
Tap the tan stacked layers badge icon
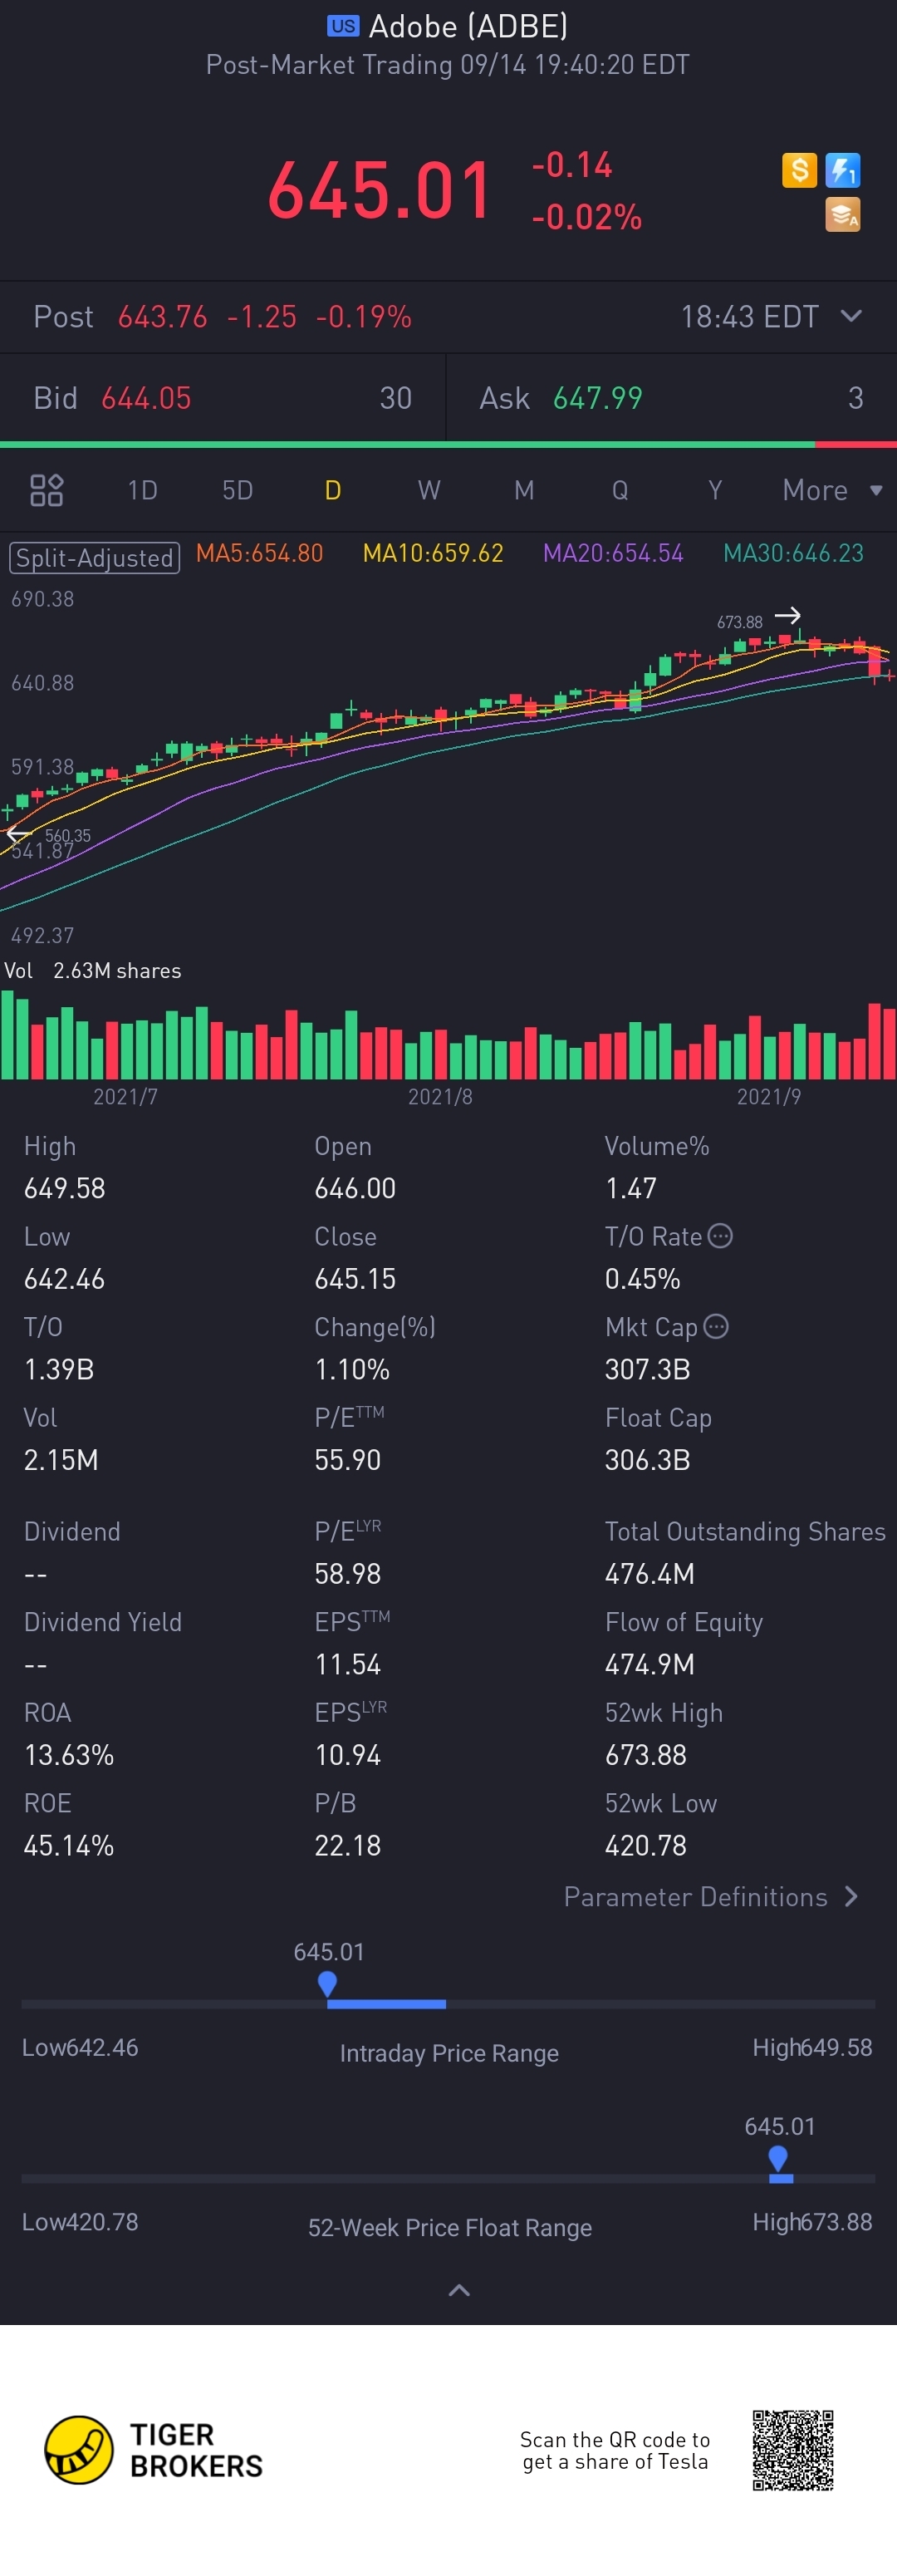[x=843, y=214]
